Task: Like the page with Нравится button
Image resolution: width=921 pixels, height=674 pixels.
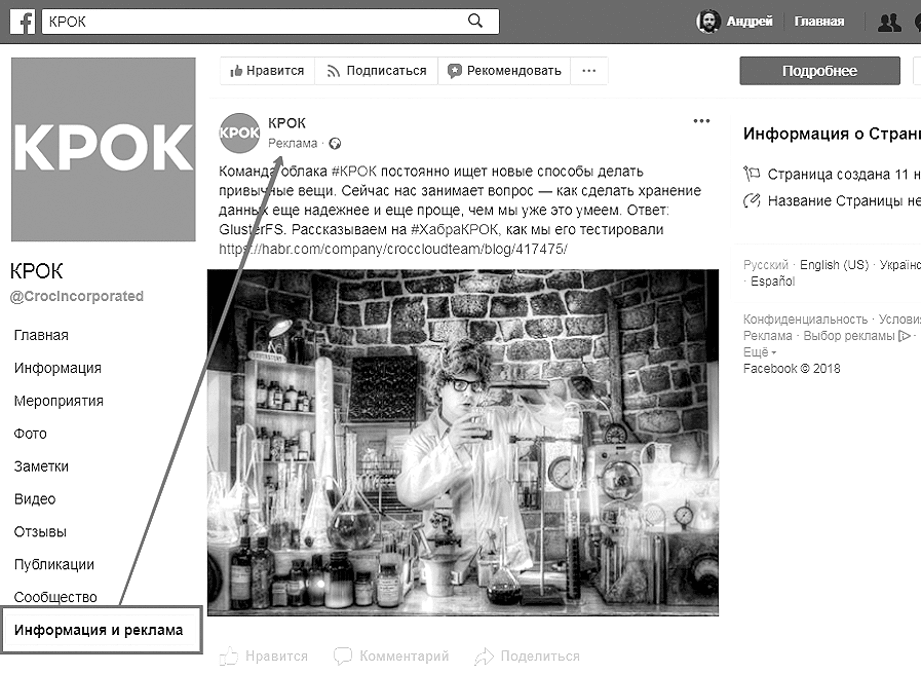Action: coord(267,71)
